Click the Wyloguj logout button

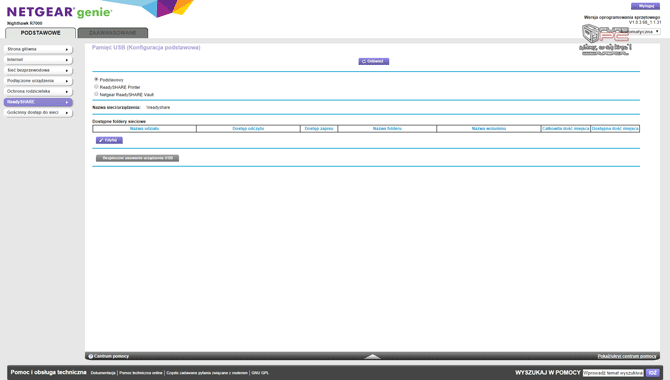click(x=645, y=6)
